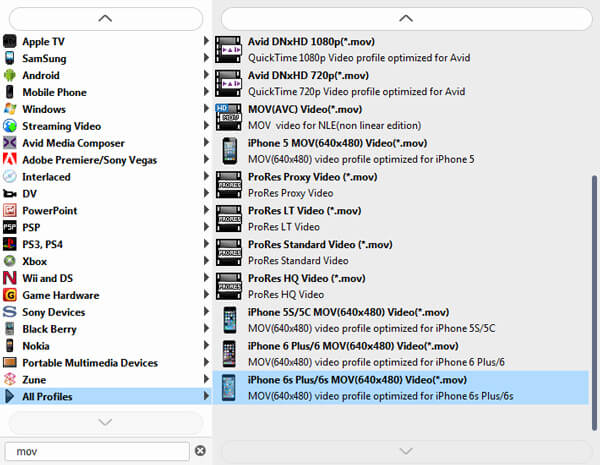This screenshot has width=600, height=465.
Task: Click the Sony Devices icon
Action: tap(10, 312)
